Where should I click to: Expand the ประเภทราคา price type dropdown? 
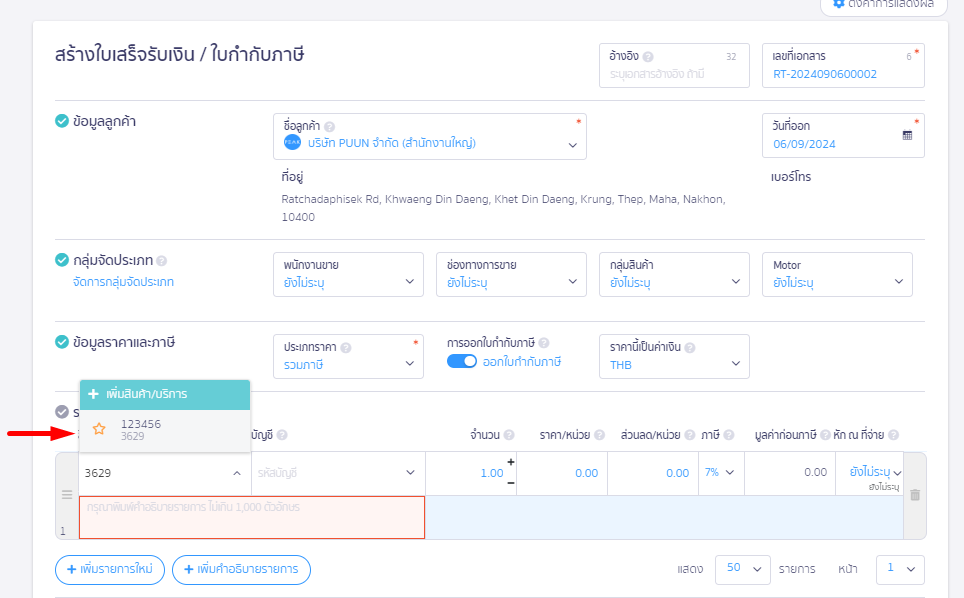[409, 365]
